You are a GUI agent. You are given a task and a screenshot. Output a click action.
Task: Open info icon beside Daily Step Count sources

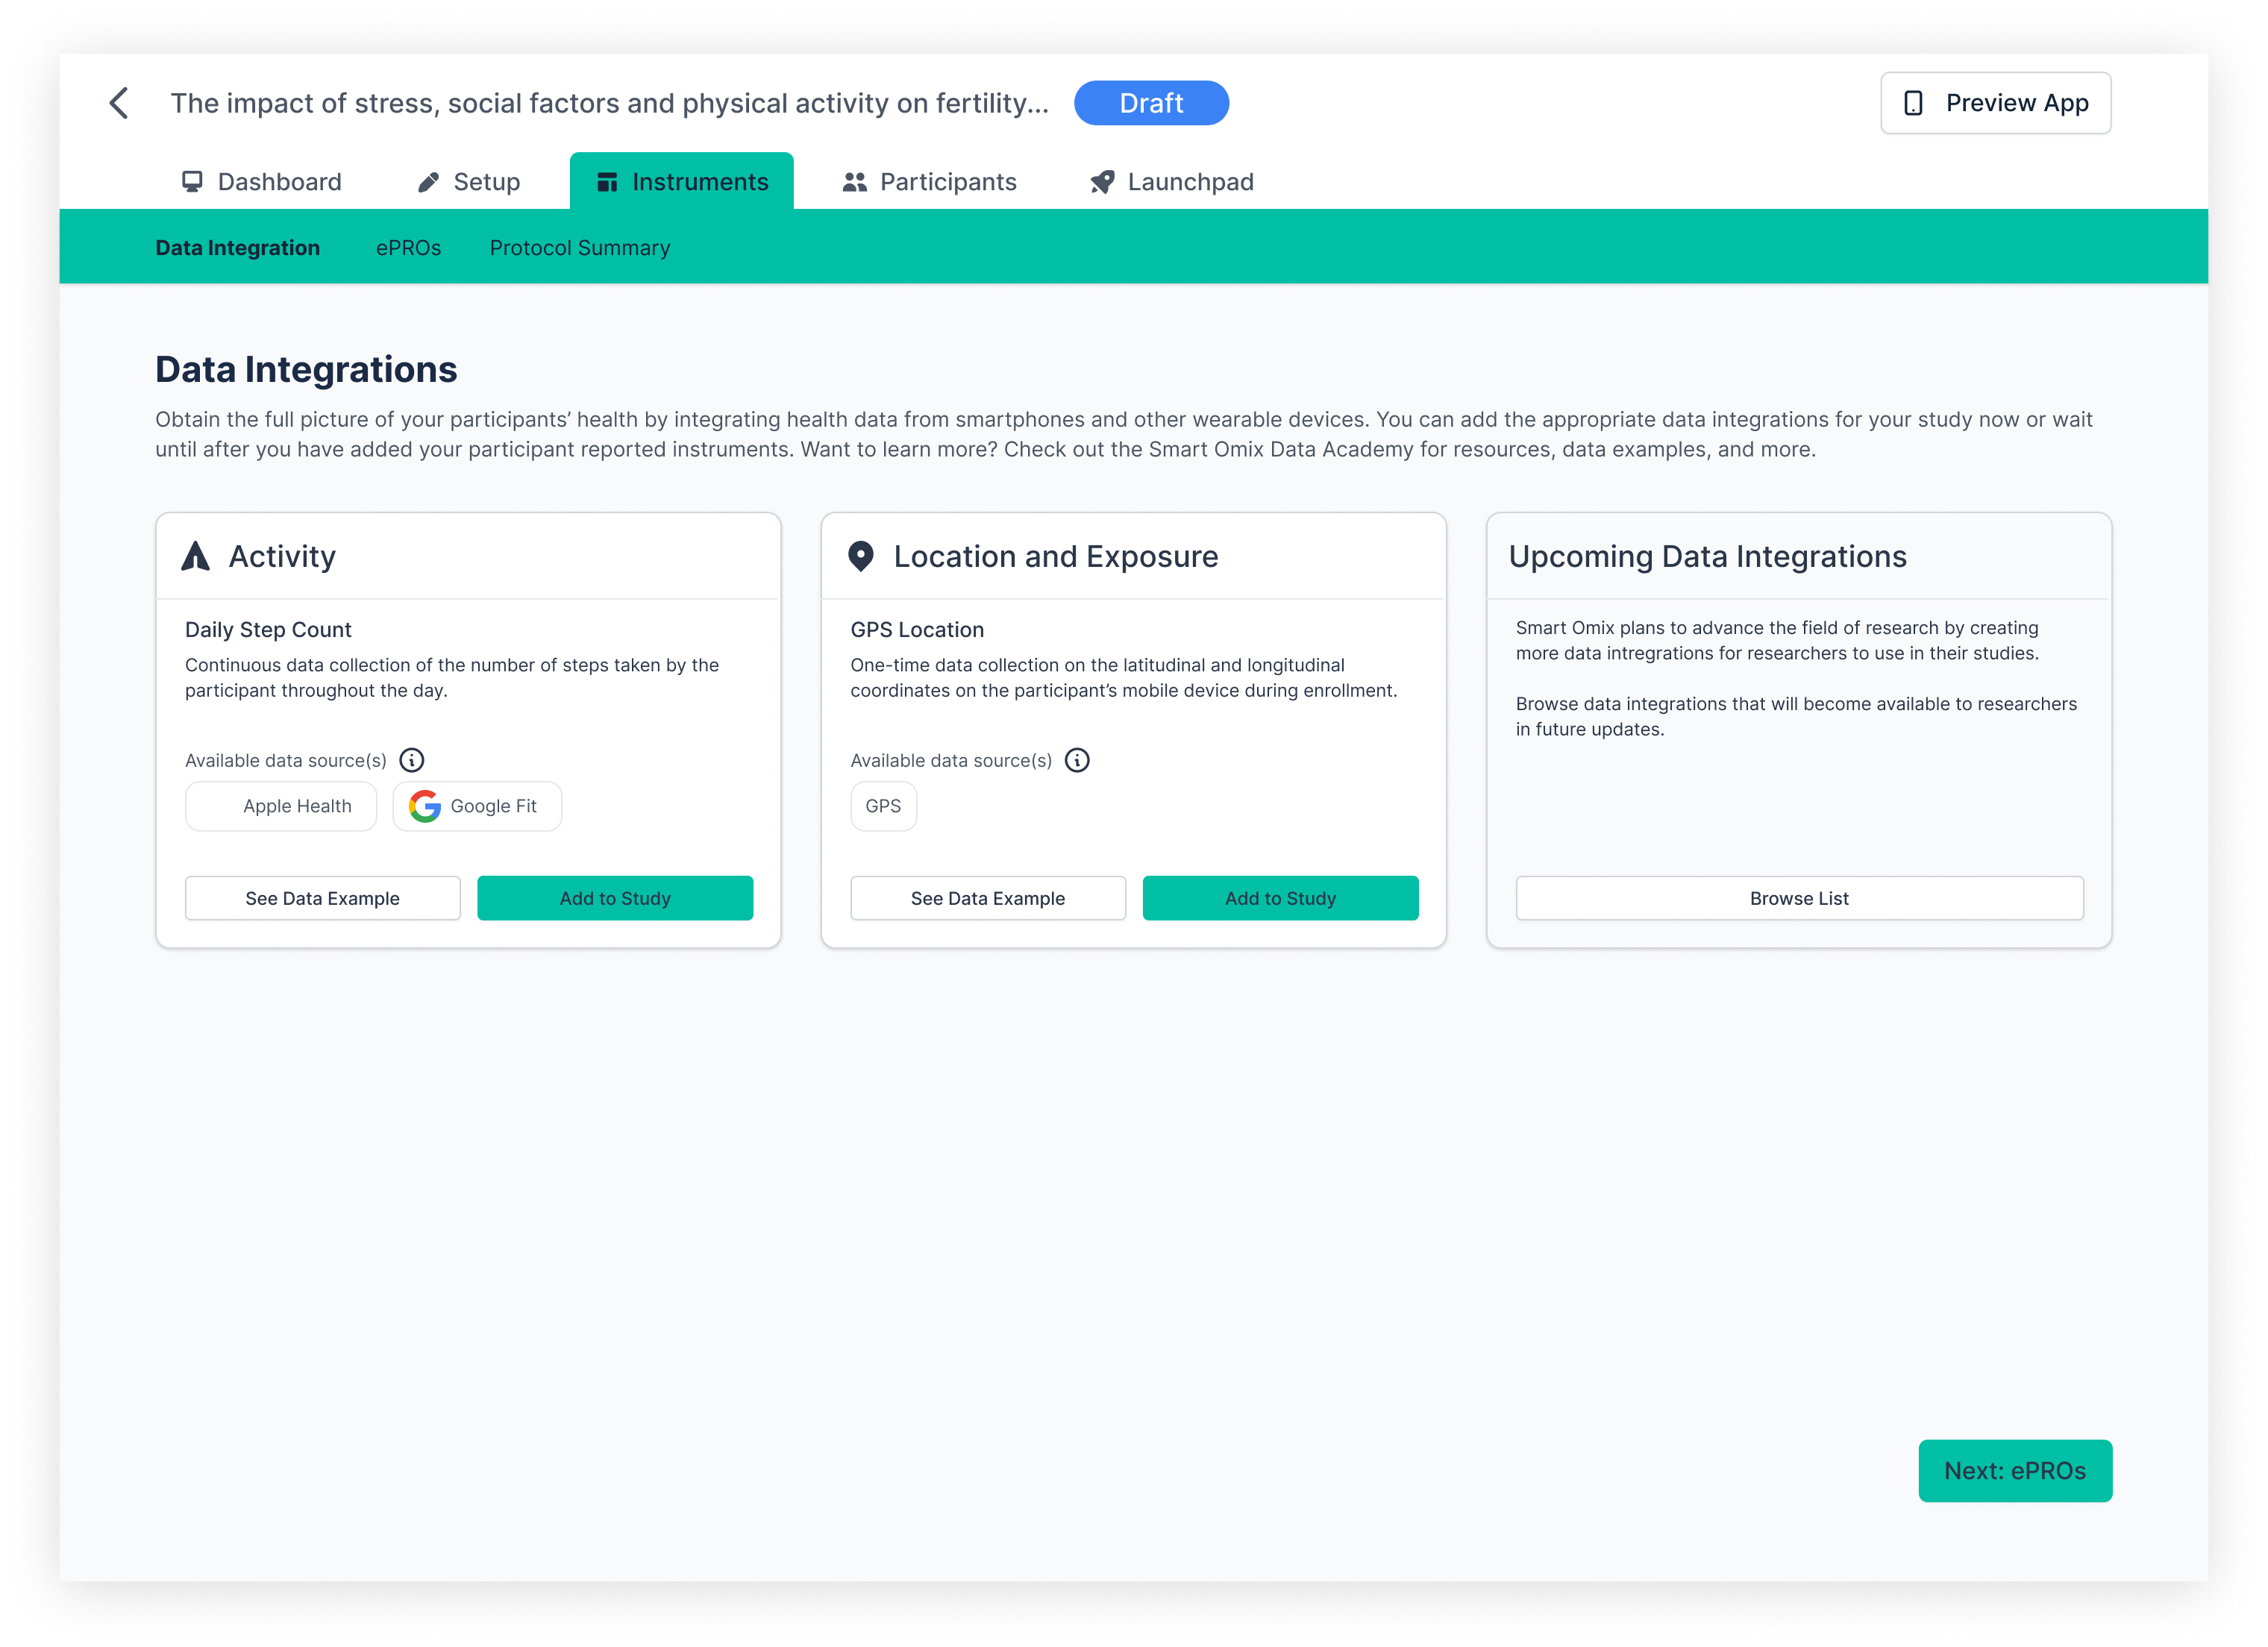click(412, 760)
